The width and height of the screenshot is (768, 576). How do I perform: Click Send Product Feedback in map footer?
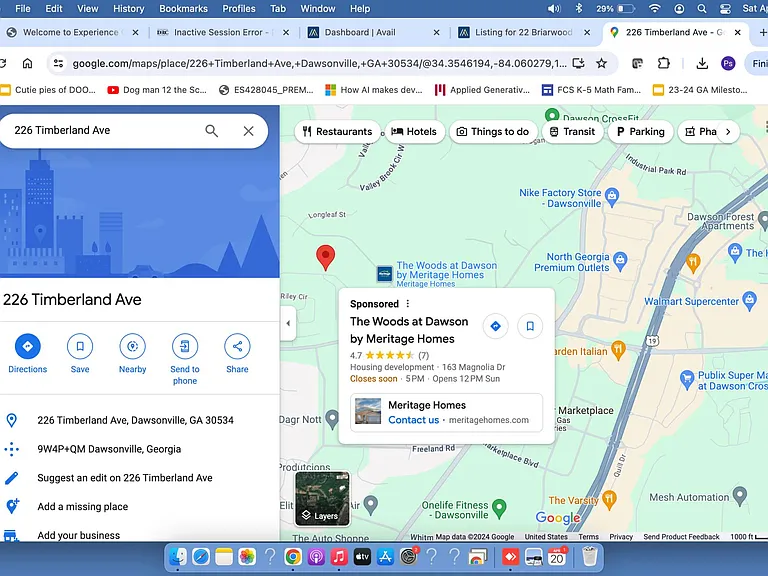tap(681, 537)
